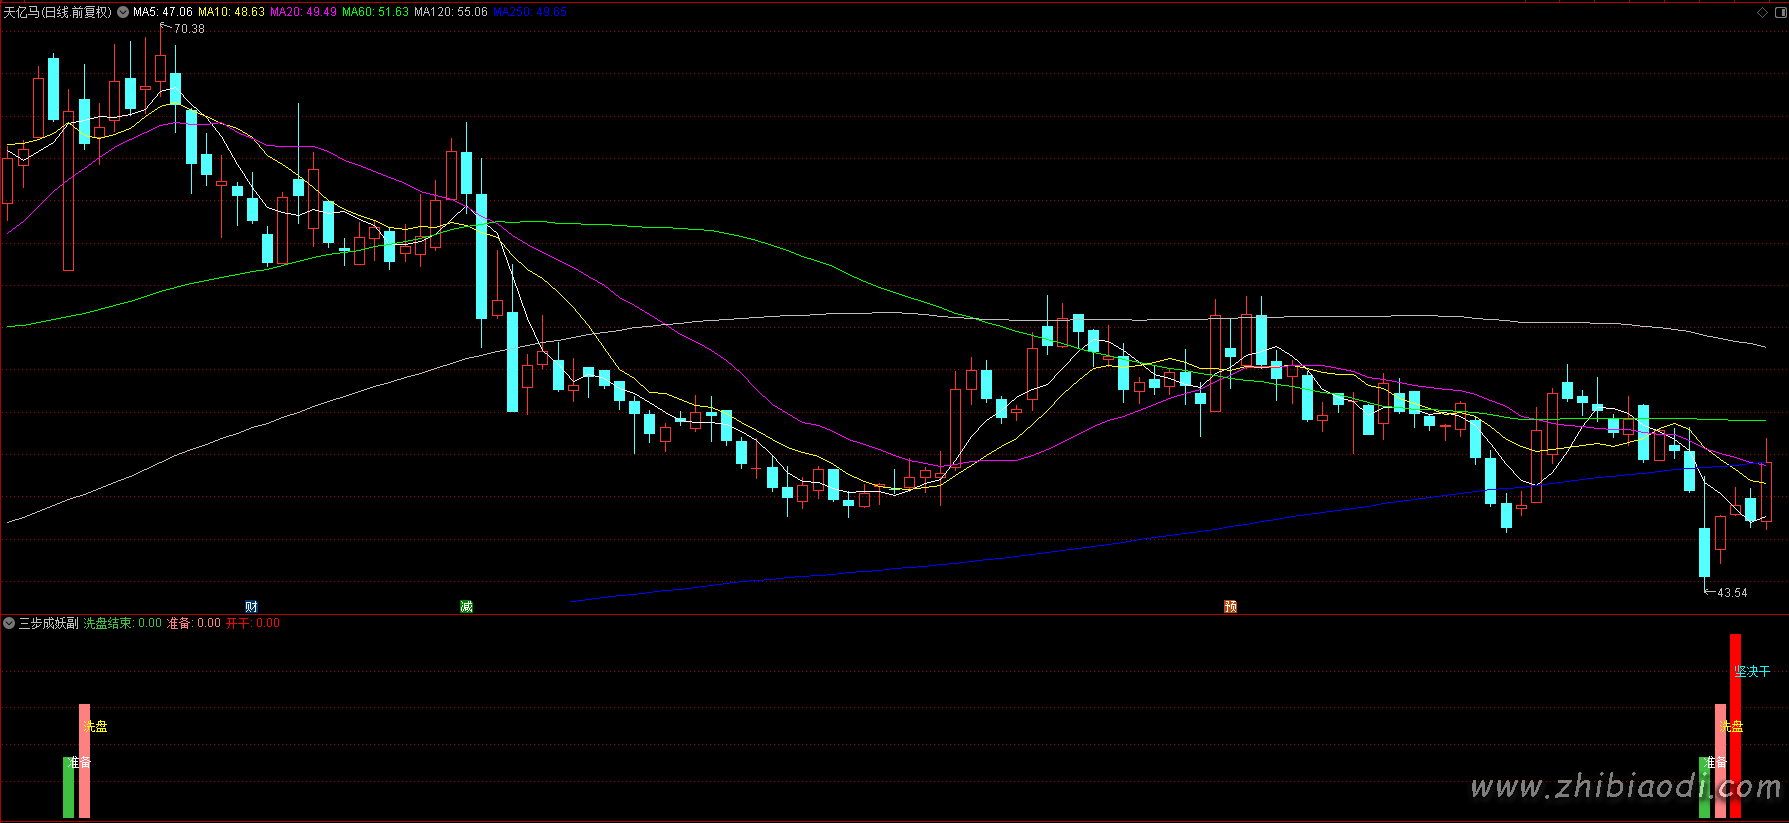This screenshot has height=823, width=1789.
Task: Click the 坚决干 signal label on red bar
Action: click(x=1751, y=671)
